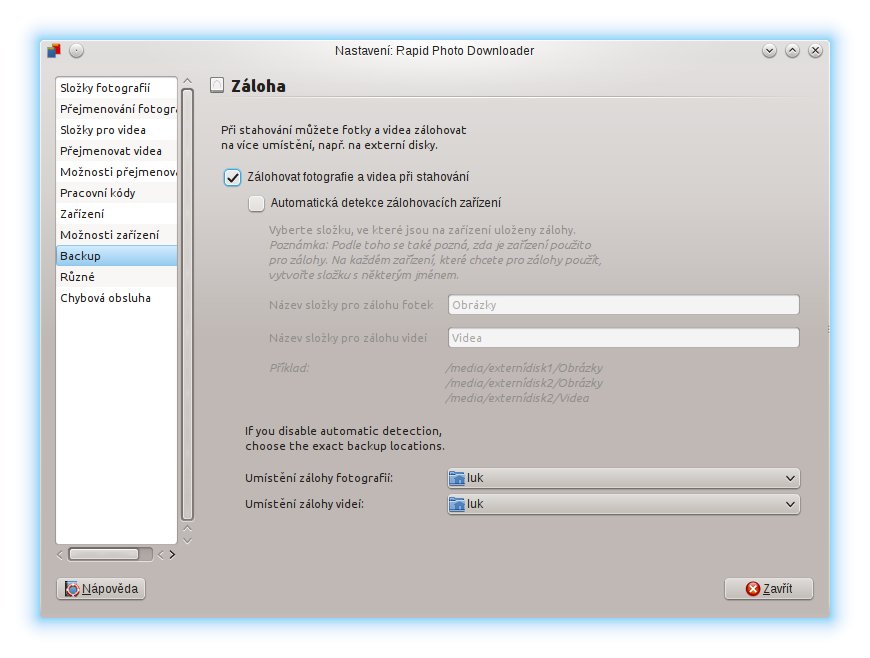
Task: Click the rightmost horizontal scroll arrow under sidebar
Action: click(x=173, y=554)
